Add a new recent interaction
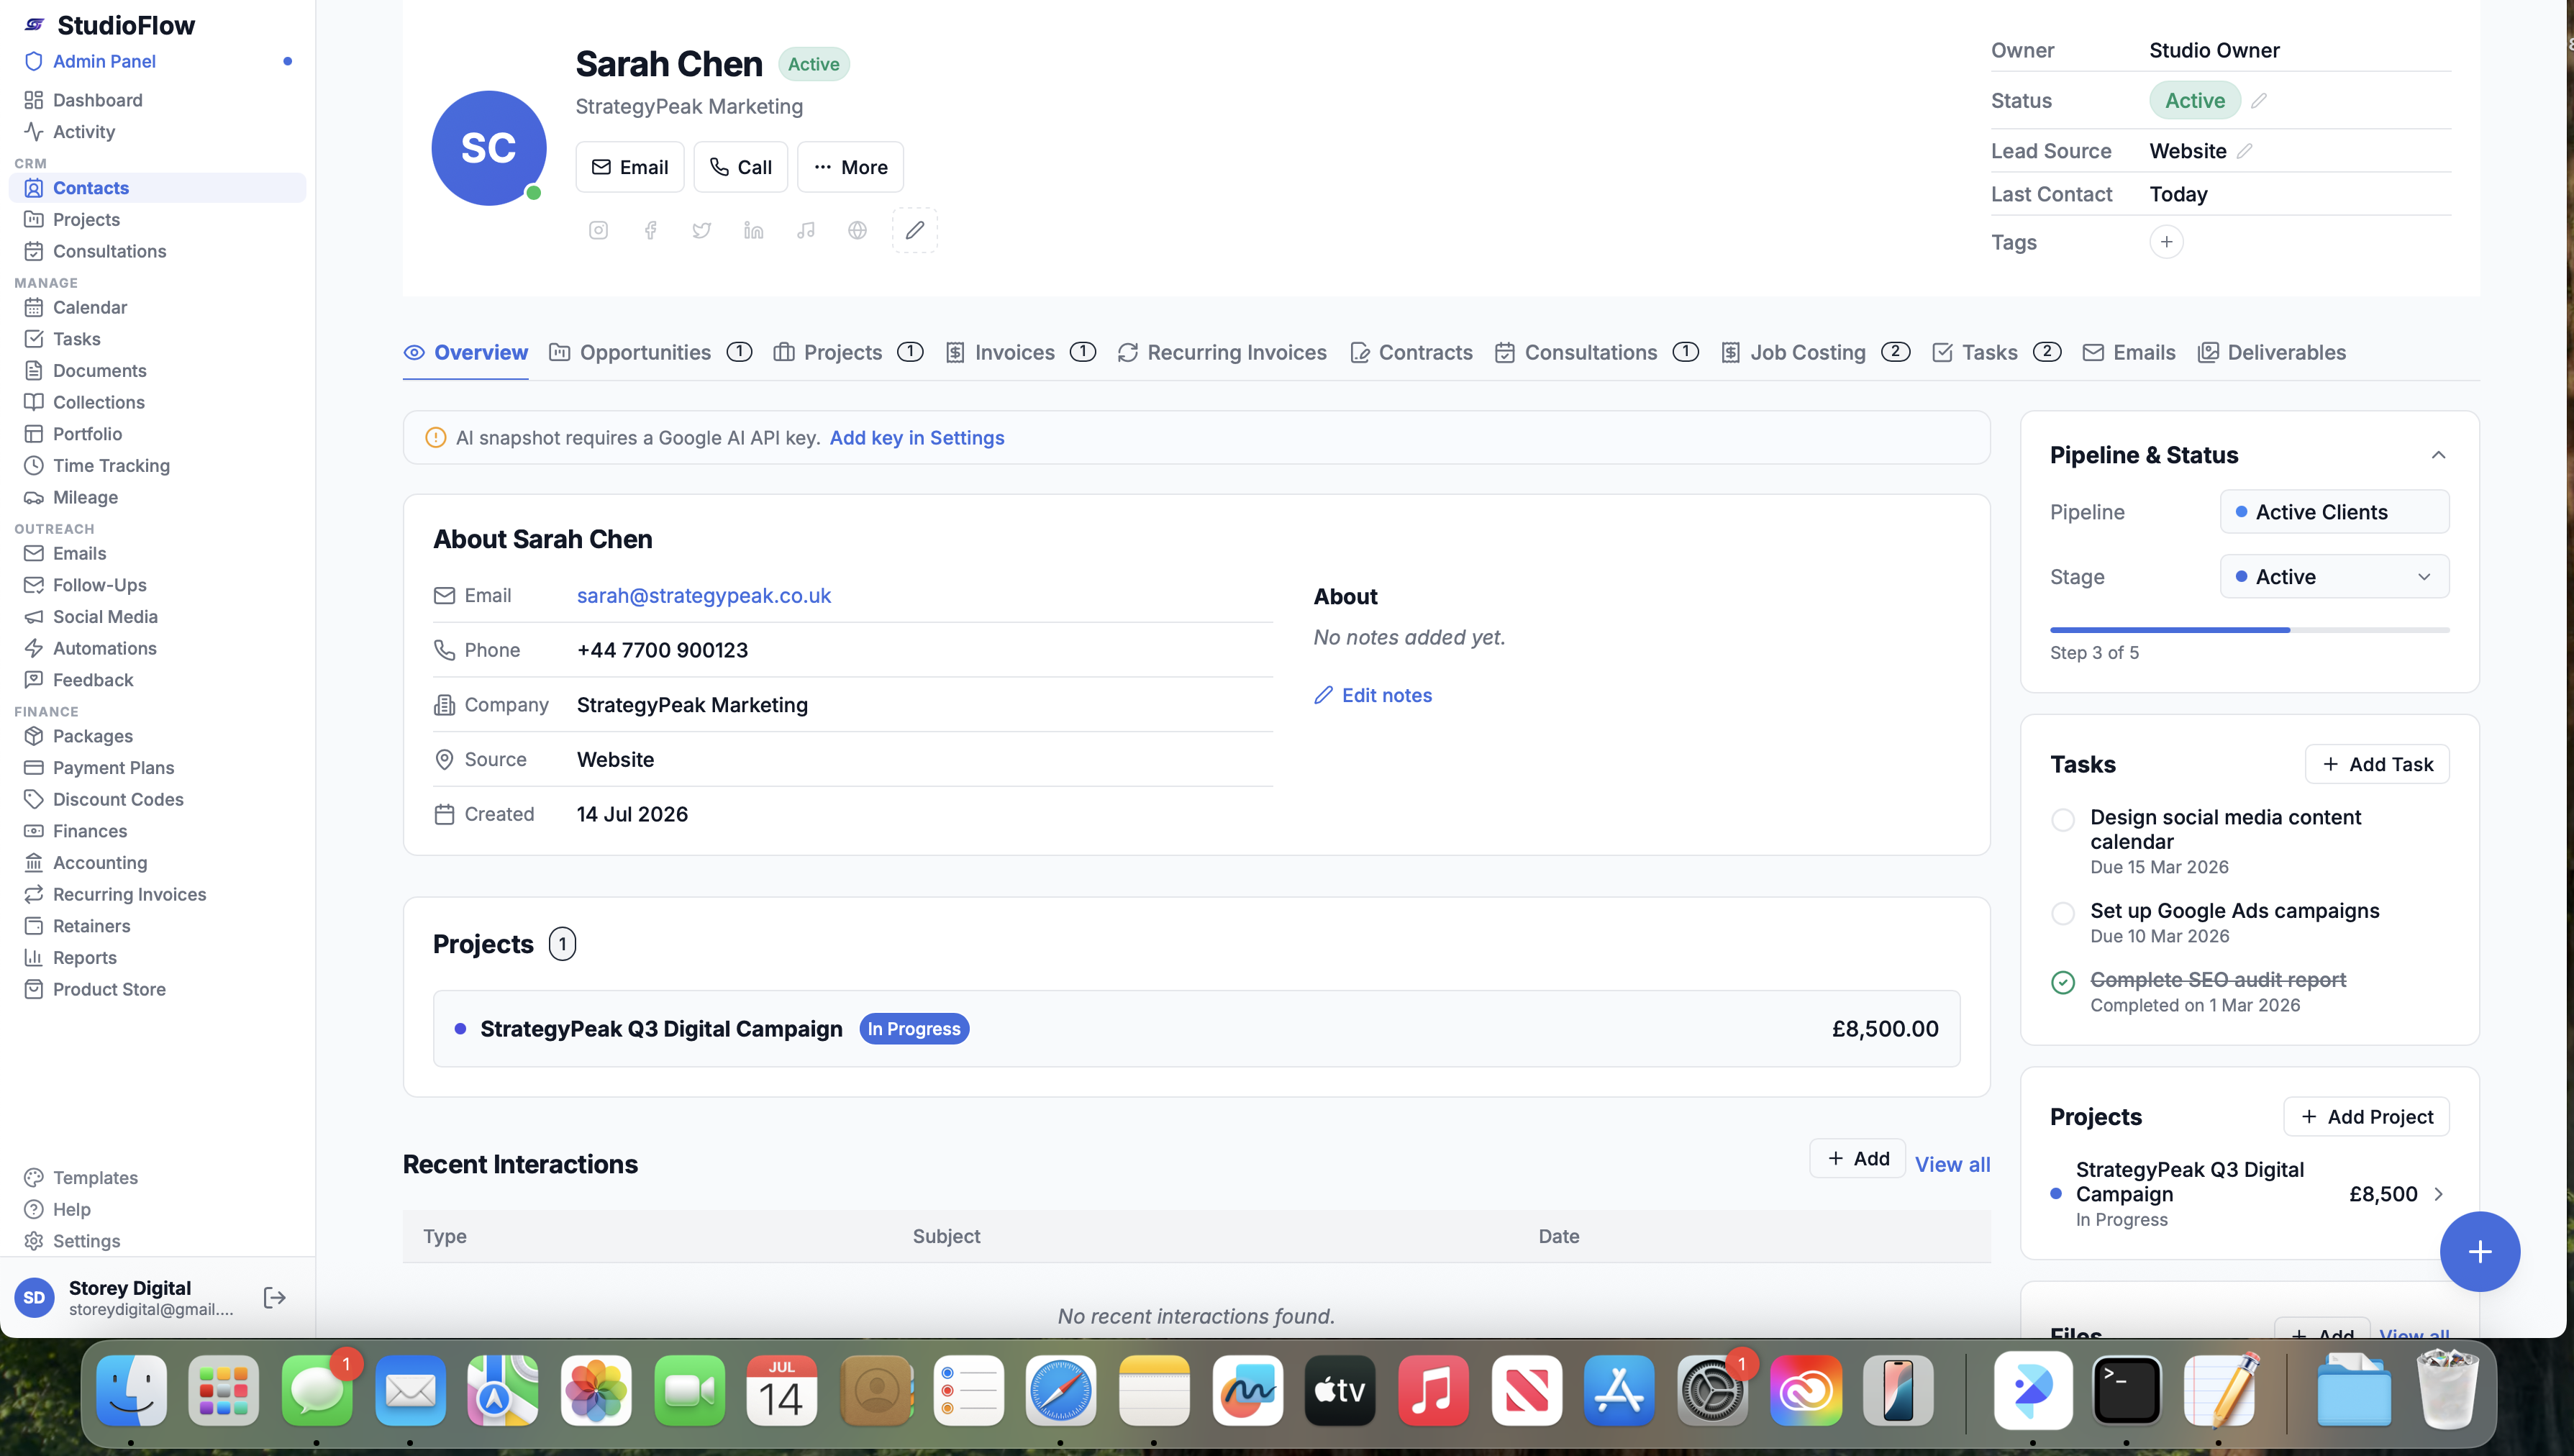 click(x=1857, y=1158)
